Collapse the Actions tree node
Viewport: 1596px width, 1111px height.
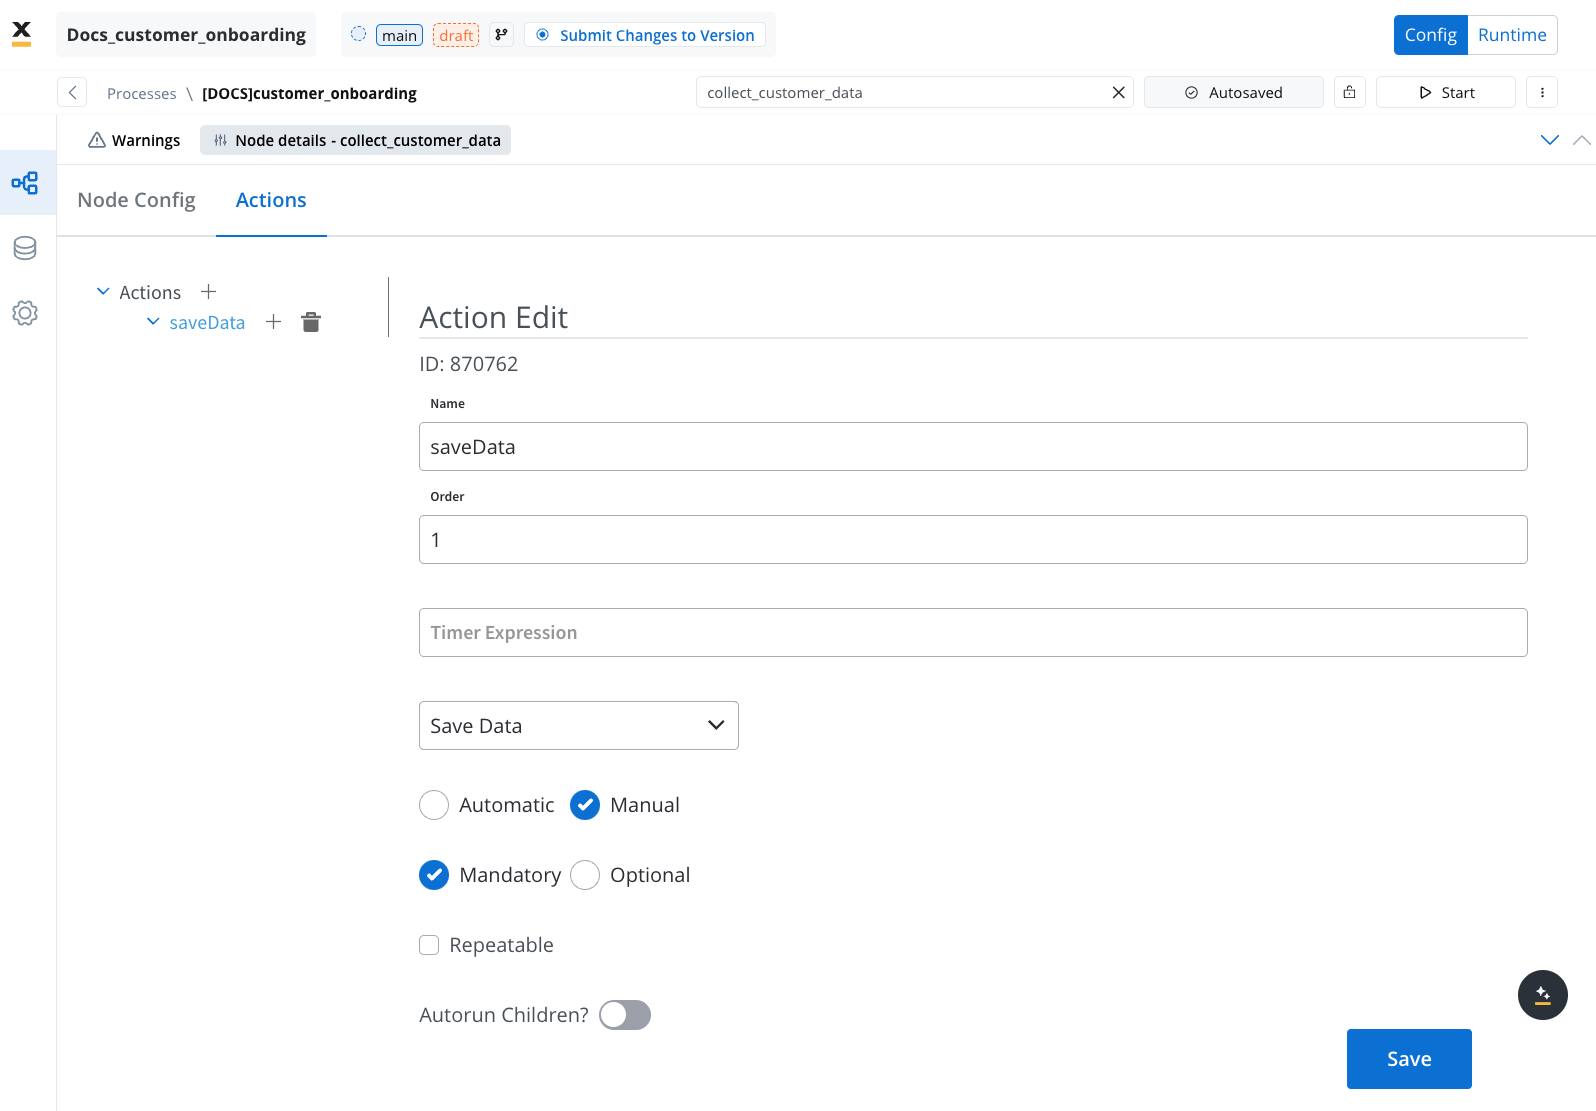coord(103,292)
